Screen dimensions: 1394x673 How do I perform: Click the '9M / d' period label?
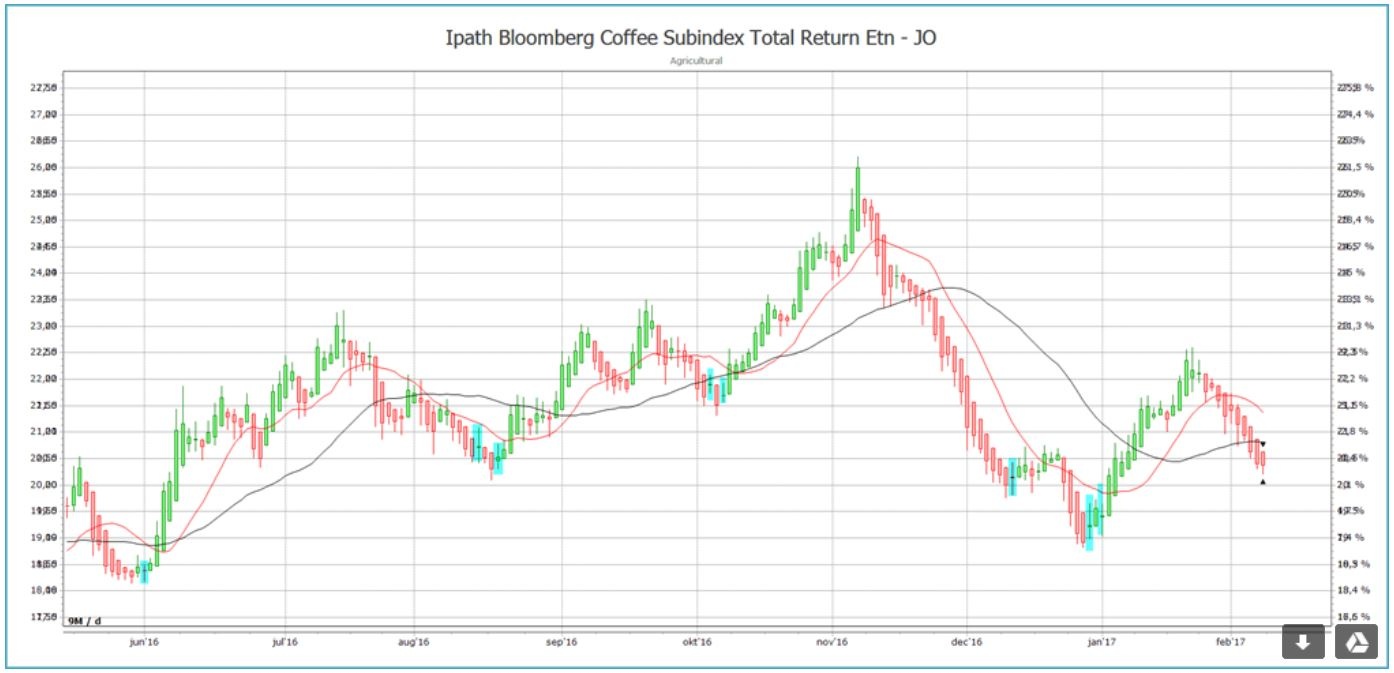click(85, 621)
